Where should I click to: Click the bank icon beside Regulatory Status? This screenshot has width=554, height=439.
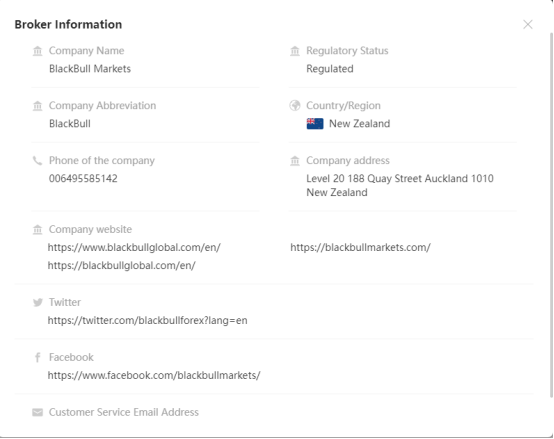click(295, 51)
